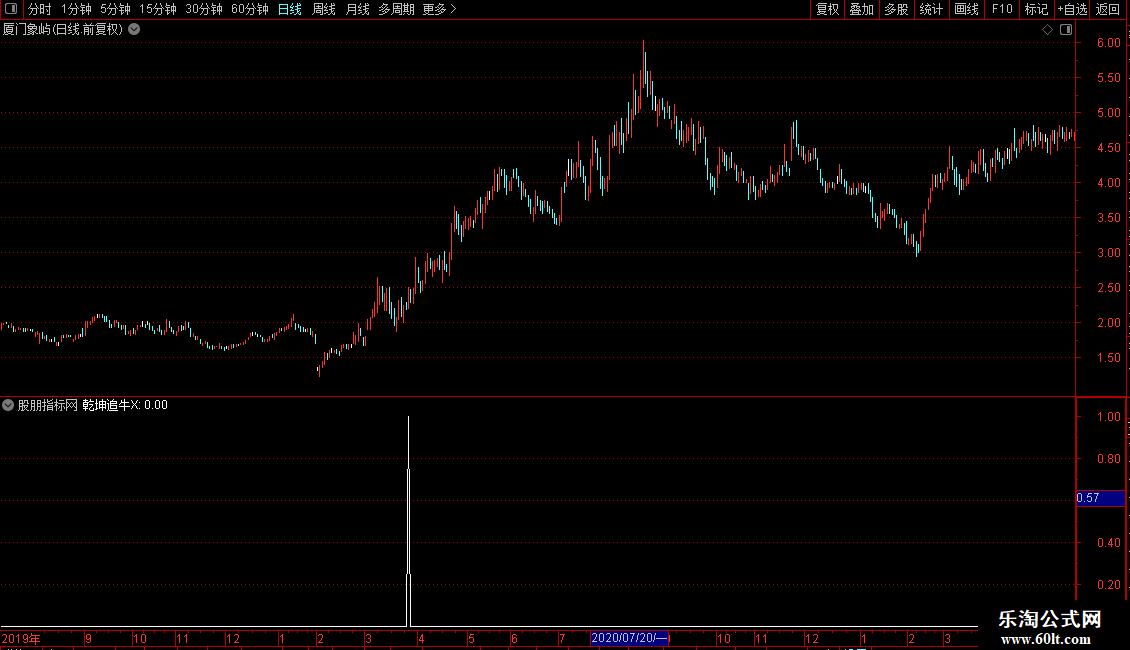Click the 标记 mark button
This screenshot has width=1130, height=650.
click(x=1036, y=9)
